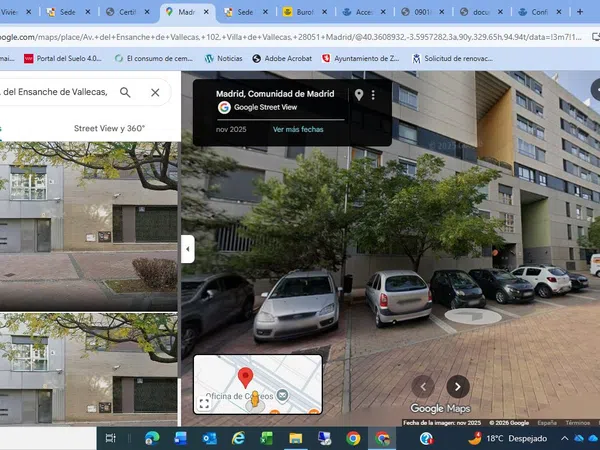Select the top Street View thumbnail photo
Image resolution: width=600 pixels, height=450 pixels.
tap(88, 226)
